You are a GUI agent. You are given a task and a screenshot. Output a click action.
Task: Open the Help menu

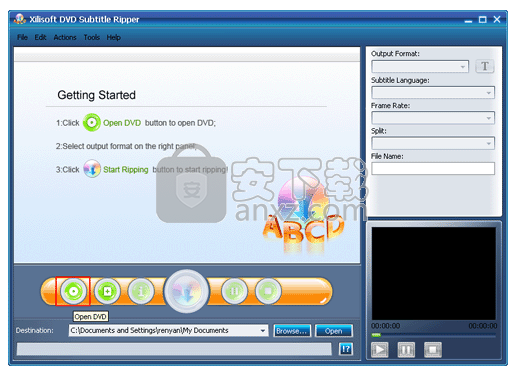pyautogui.click(x=113, y=37)
